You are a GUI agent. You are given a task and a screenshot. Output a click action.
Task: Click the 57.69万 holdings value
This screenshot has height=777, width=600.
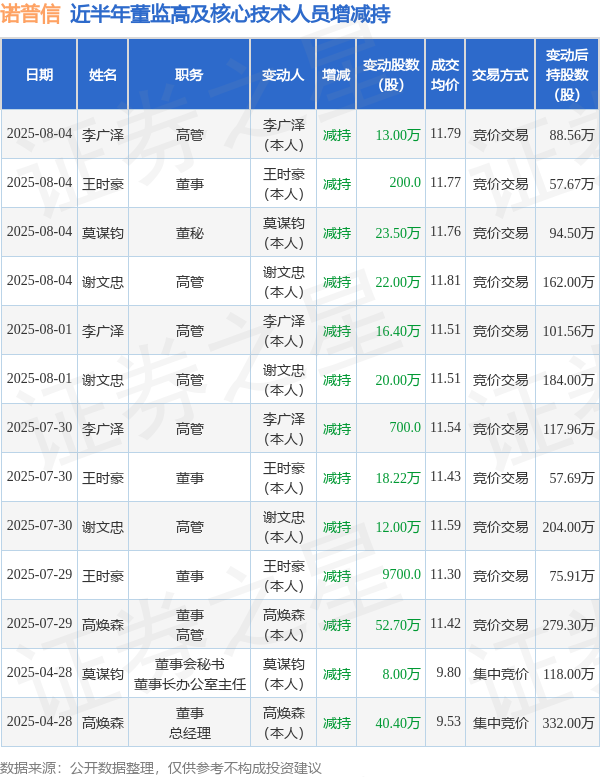571,478
